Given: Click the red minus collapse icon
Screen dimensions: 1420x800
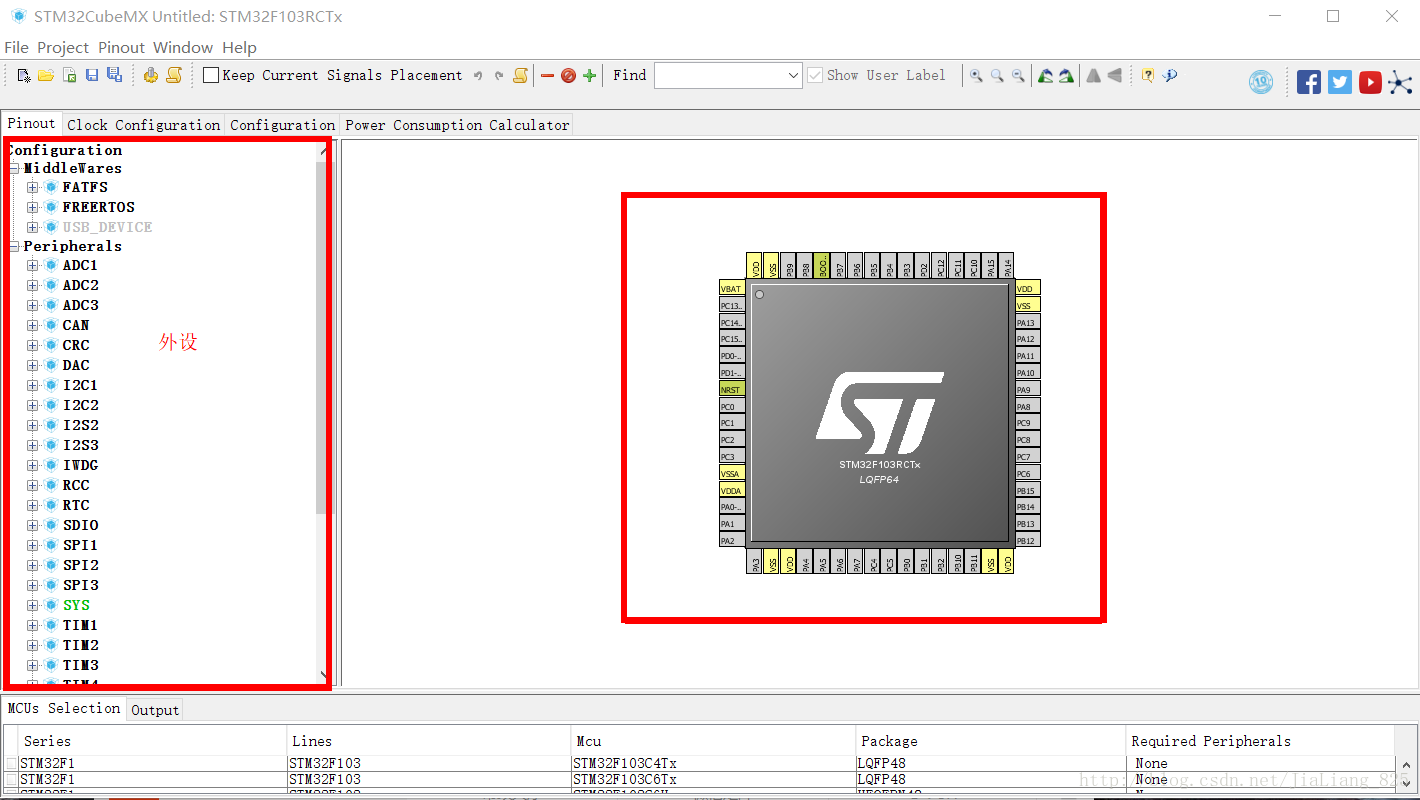Looking at the screenshot, I should [x=547, y=75].
